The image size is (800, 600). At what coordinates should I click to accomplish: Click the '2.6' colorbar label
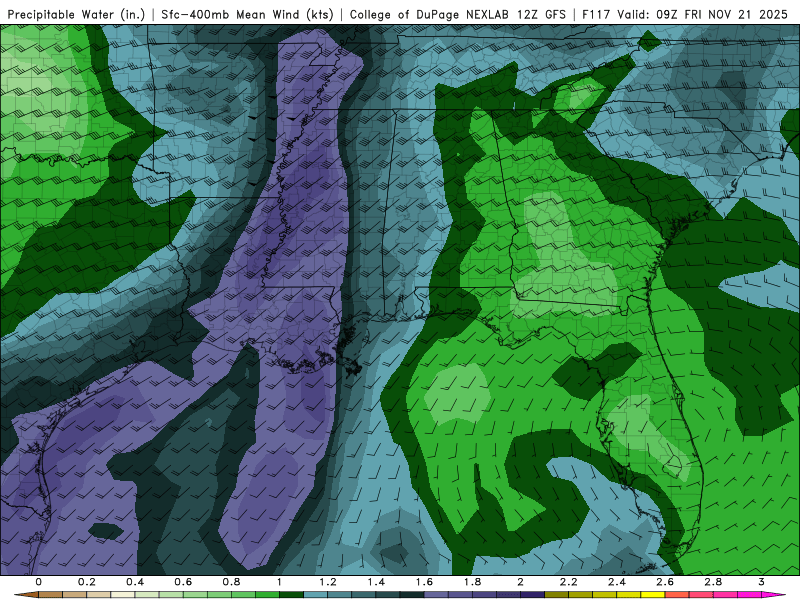click(x=665, y=582)
